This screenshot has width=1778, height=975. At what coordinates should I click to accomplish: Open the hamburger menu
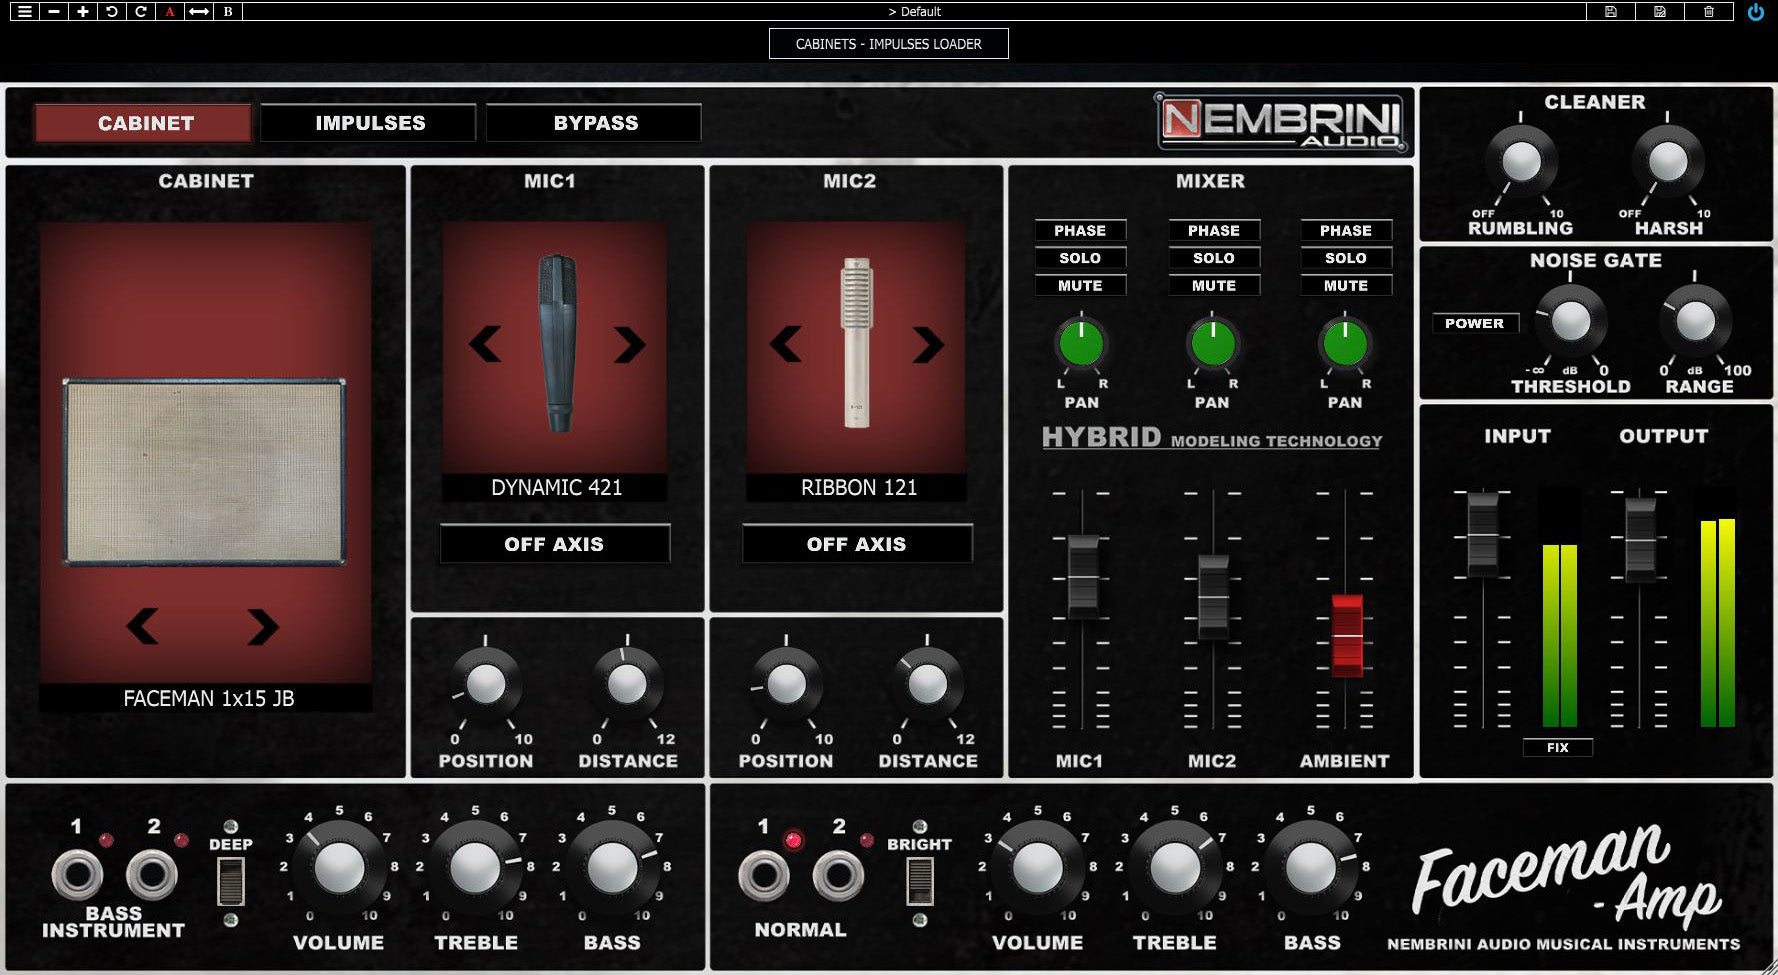coord(27,11)
